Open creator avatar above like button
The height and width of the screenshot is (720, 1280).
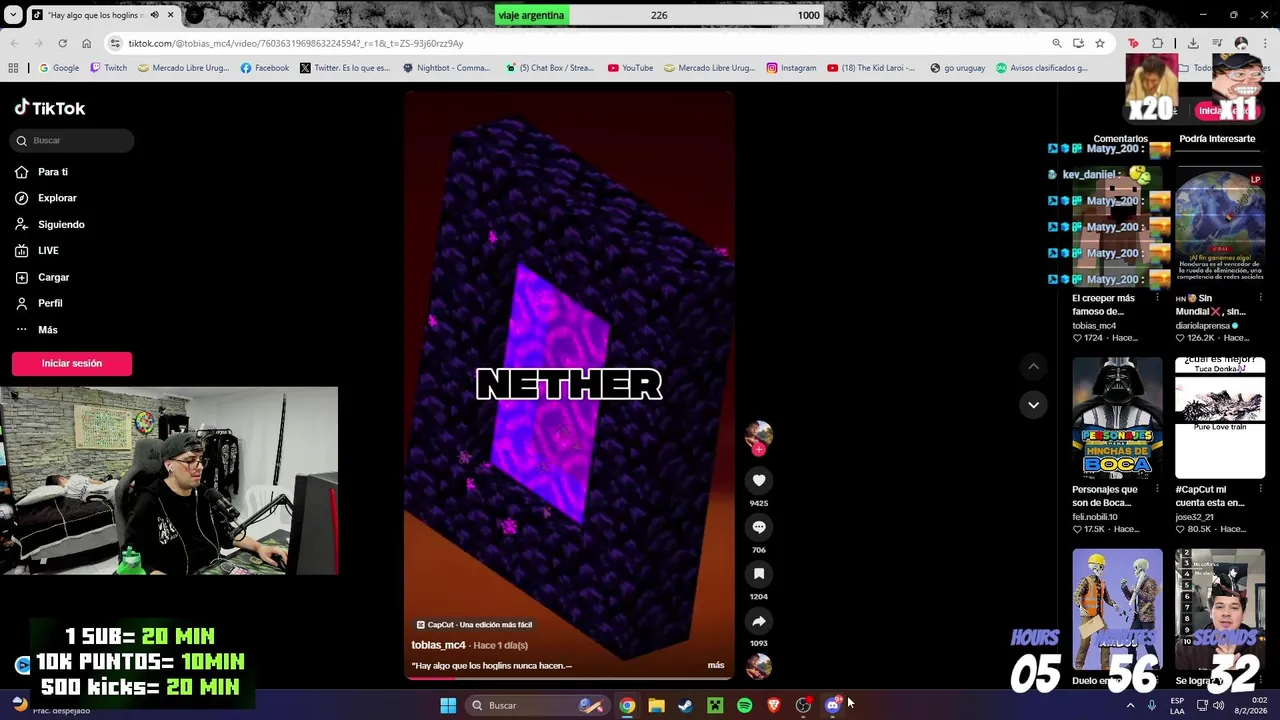(759, 435)
